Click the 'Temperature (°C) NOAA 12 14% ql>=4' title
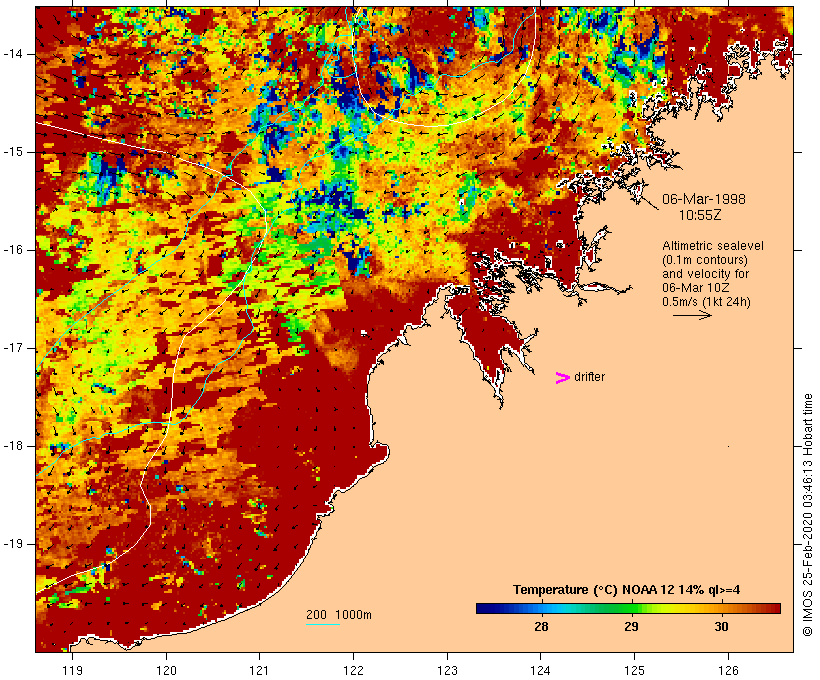The height and width of the screenshot is (680, 820). [627, 590]
